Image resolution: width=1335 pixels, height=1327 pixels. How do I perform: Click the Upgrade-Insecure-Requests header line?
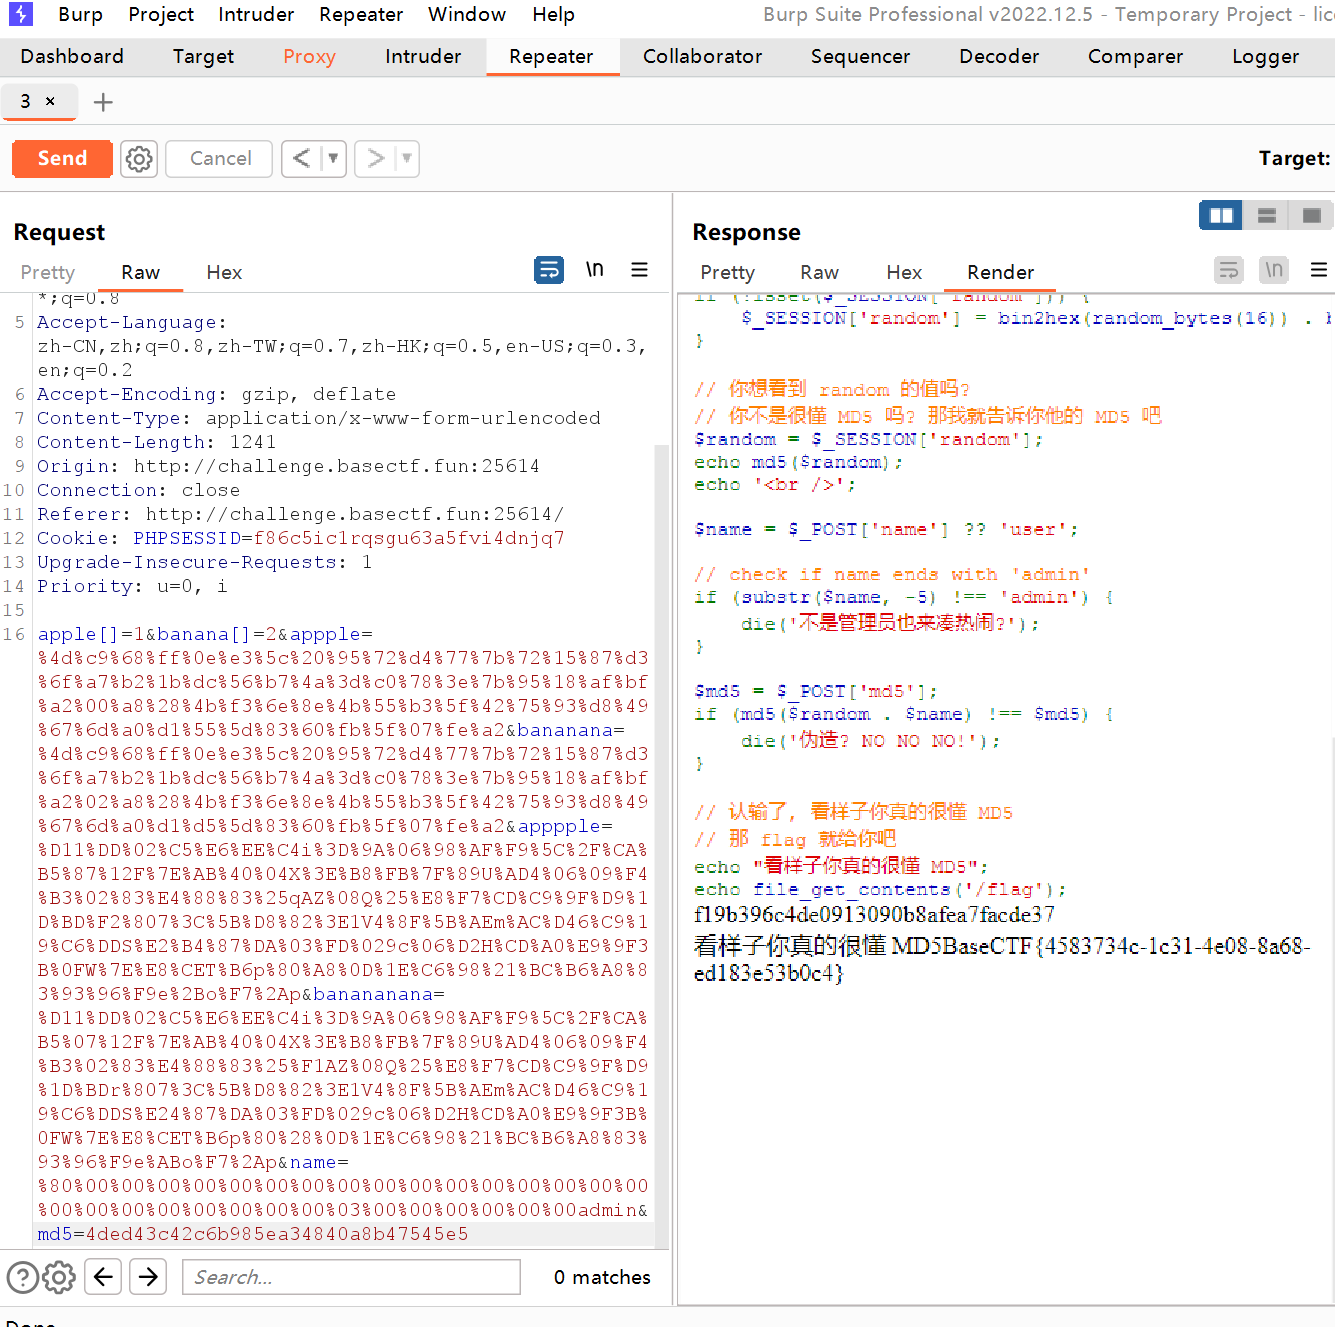click(x=205, y=562)
